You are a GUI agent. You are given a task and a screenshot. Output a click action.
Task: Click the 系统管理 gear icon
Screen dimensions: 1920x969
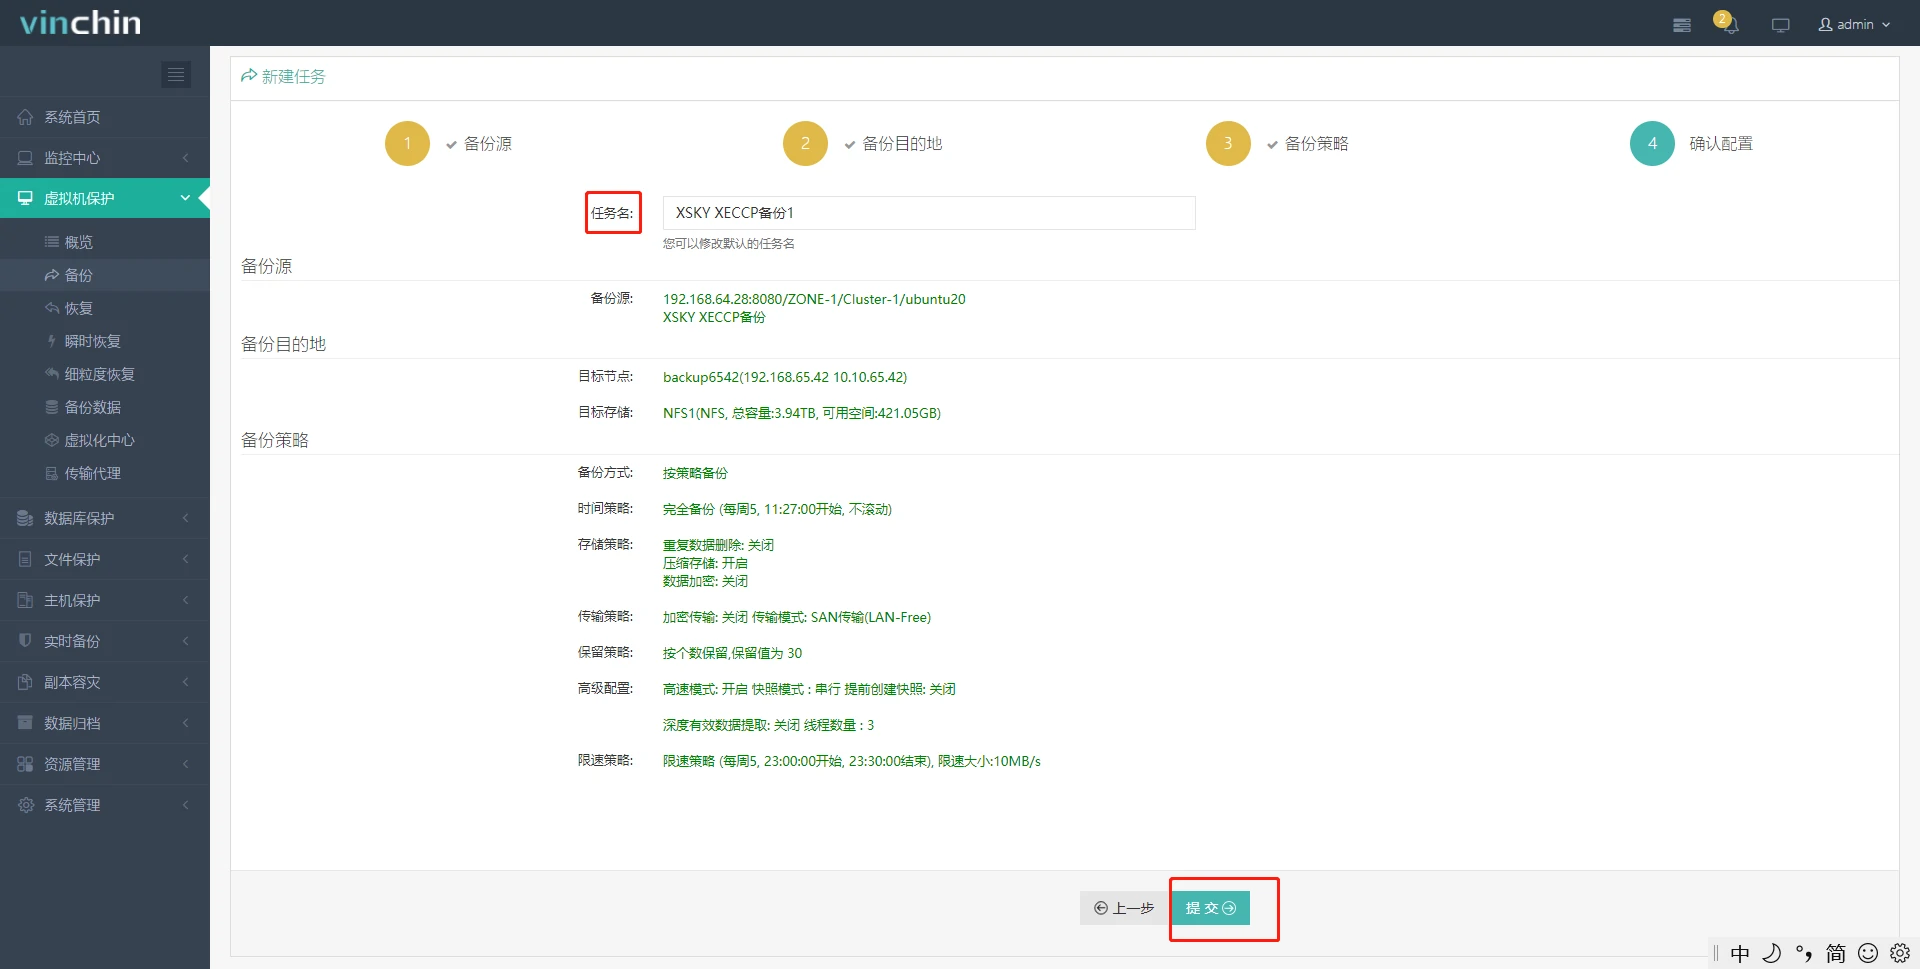coord(25,805)
